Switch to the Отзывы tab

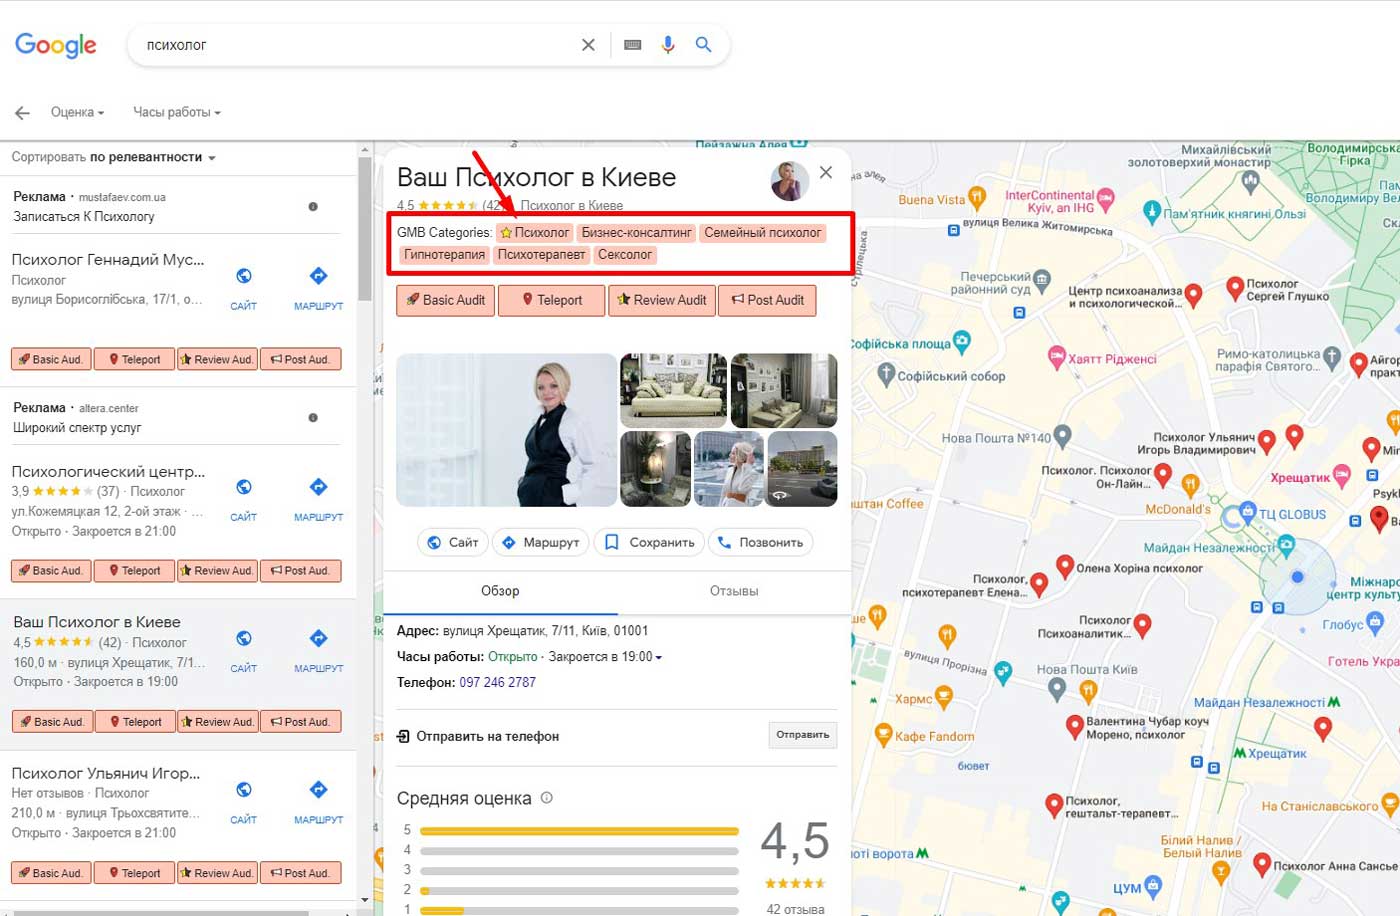click(734, 591)
